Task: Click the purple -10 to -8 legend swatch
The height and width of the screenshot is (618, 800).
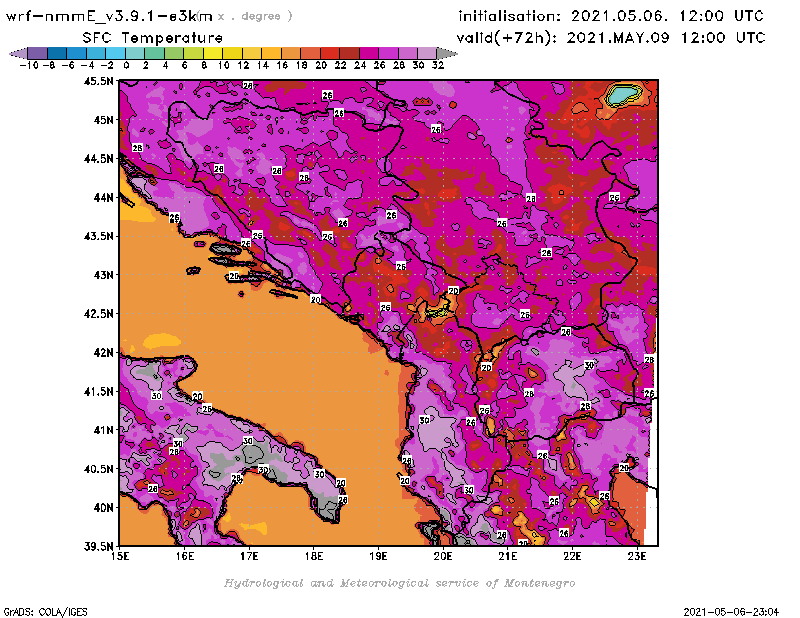Action: coord(38,53)
